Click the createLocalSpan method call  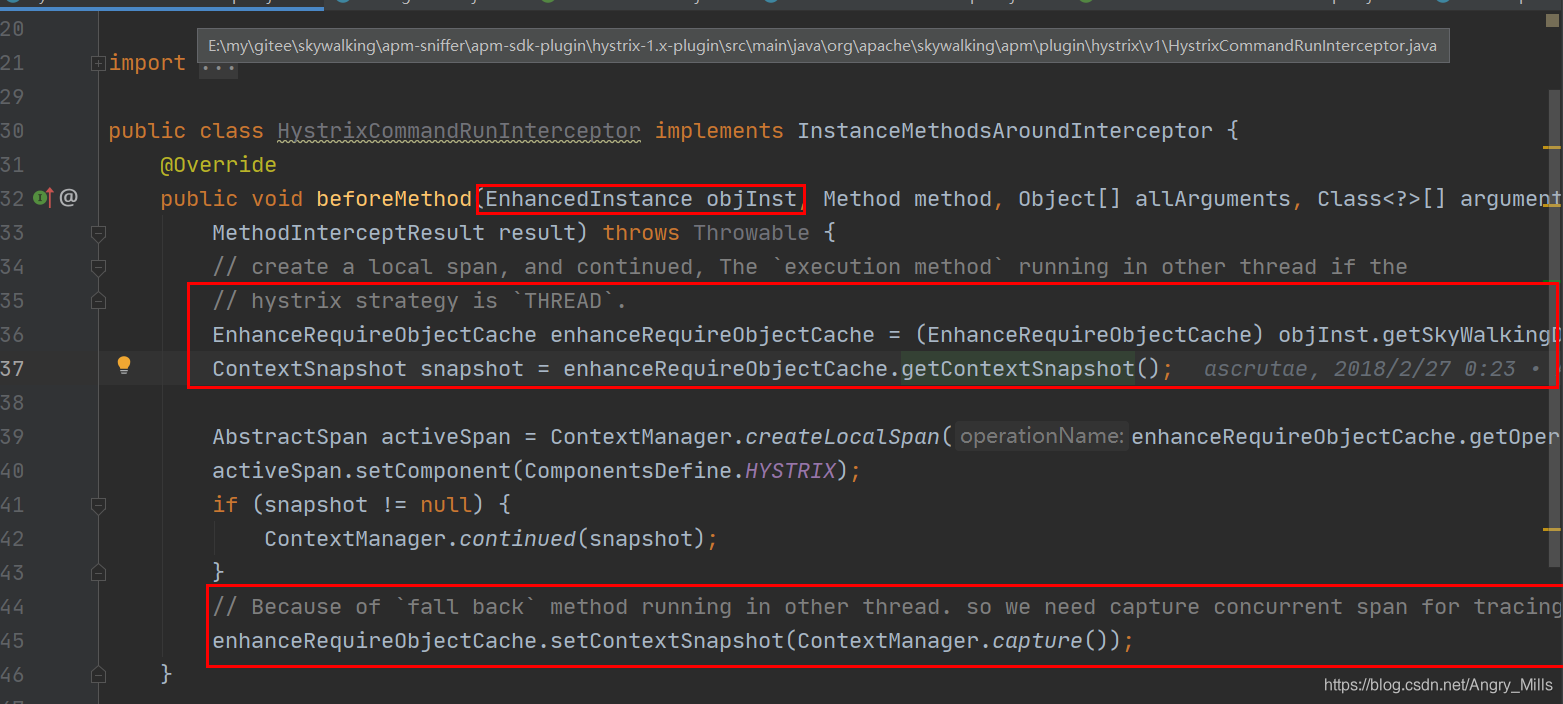point(843,437)
